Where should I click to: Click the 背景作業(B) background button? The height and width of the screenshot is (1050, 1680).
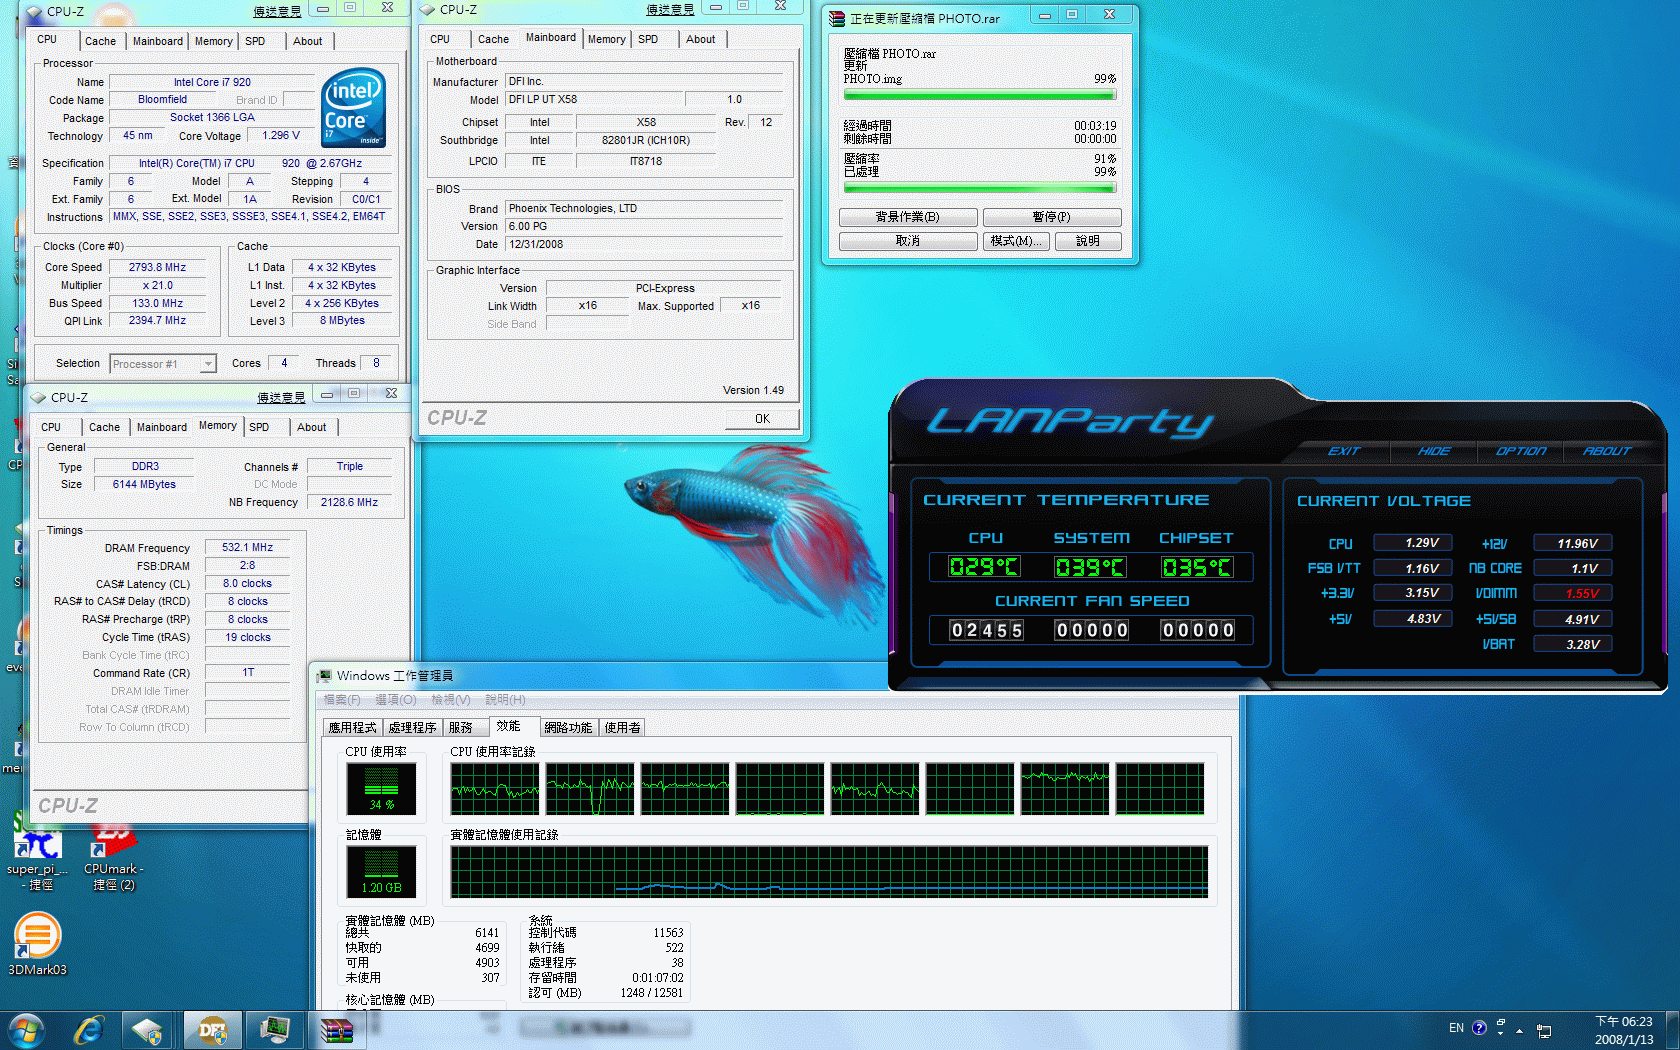907,217
